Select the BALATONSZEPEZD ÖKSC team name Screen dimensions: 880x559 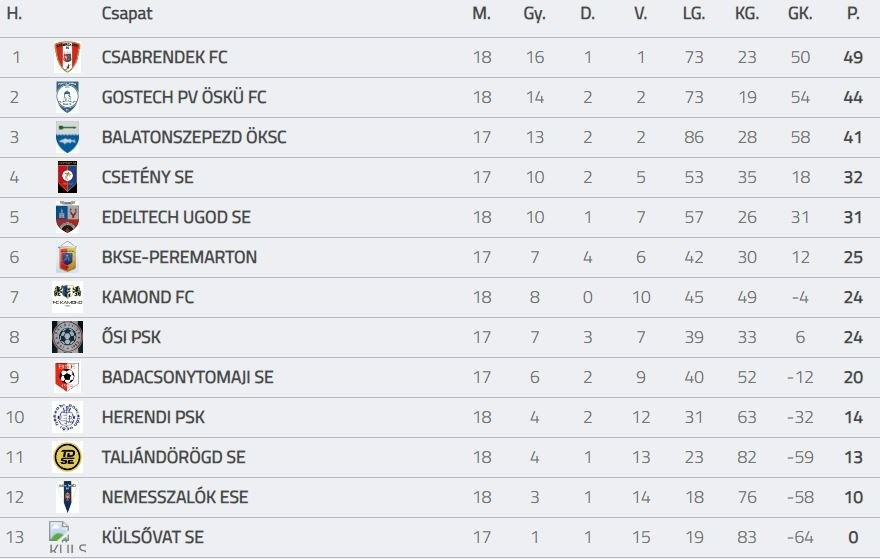[x=194, y=137]
